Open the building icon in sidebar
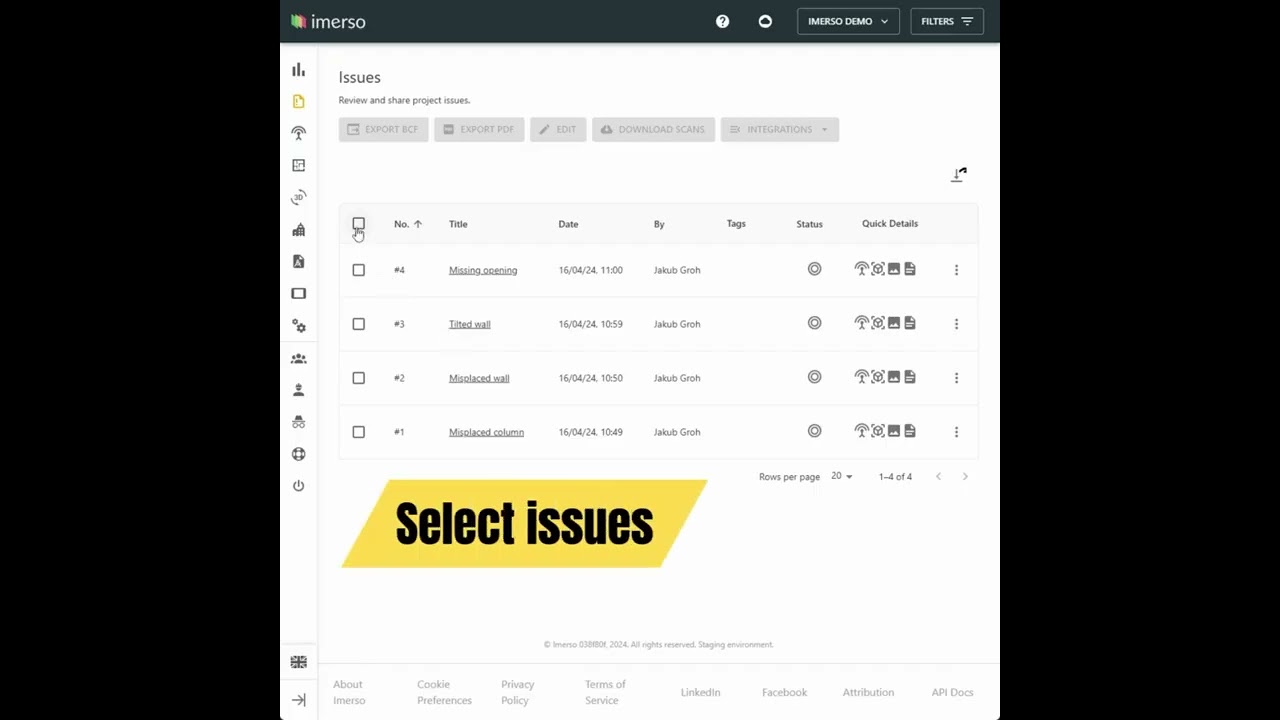The height and width of the screenshot is (720, 1280). (x=298, y=230)
